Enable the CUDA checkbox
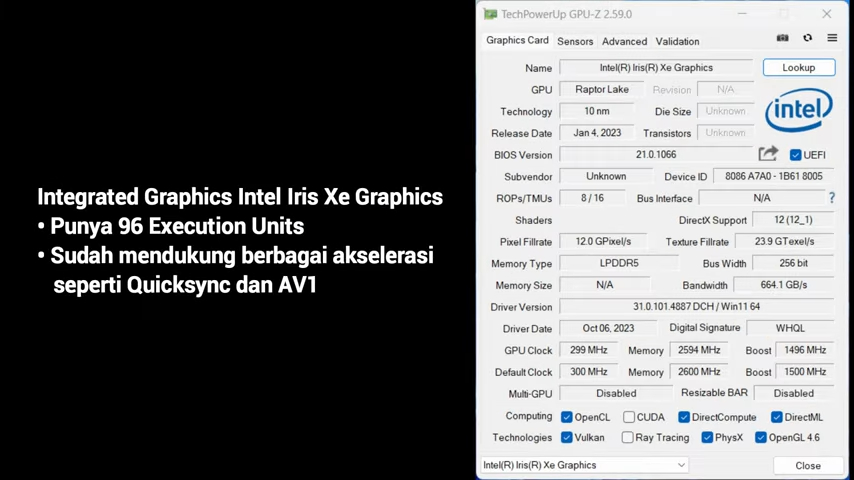This screenshot has height=480, width=854. click(x=629, y=417)
